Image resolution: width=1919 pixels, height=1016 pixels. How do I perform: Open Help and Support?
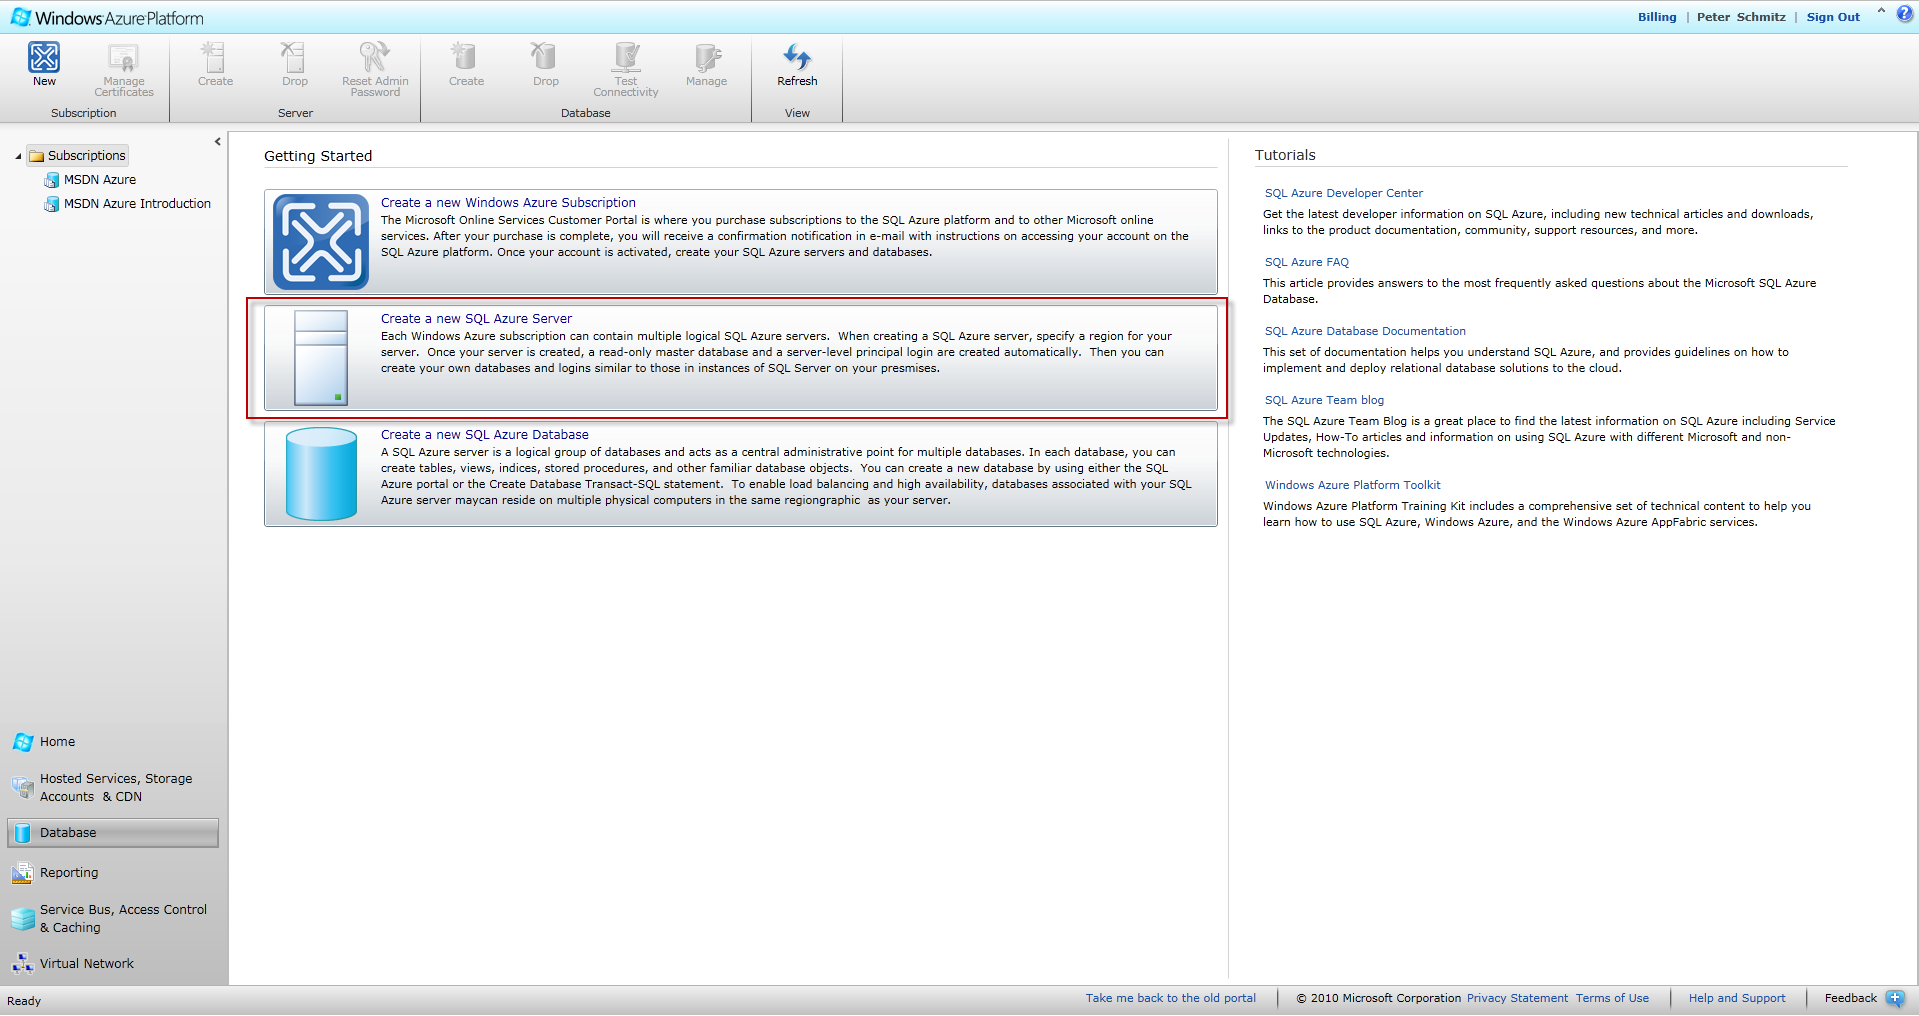1737,998
